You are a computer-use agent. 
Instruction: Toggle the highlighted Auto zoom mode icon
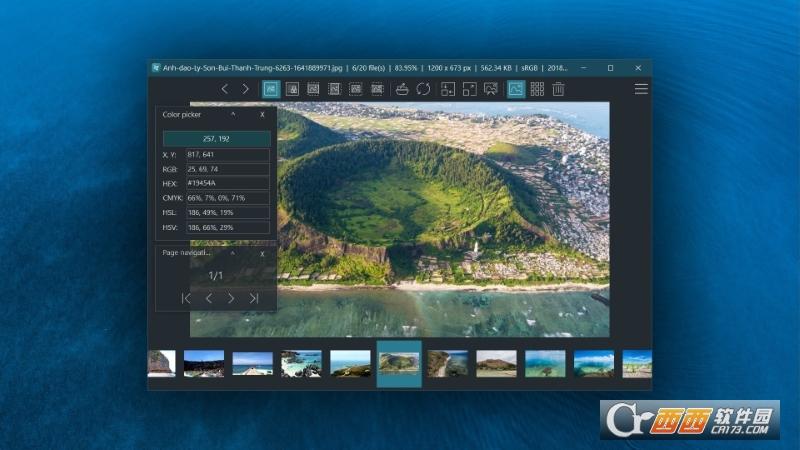click(x=271, y=89)
